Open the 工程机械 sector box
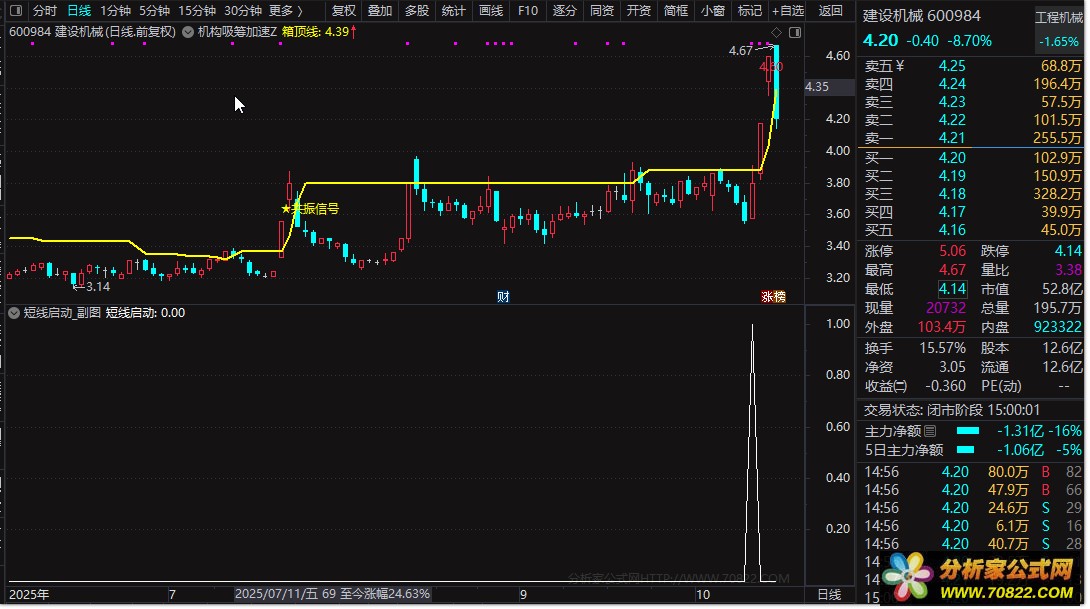Image resolution: width=1090 pixels, height=609 pixels. (x=1058, y=18)
